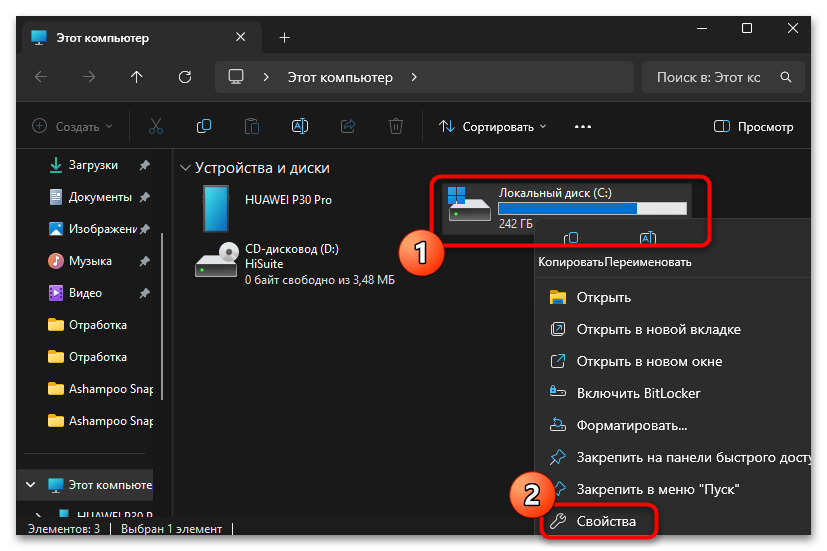Go up one folder level
The height and width of the screenshot is (551, 827).
pos(137,77)
